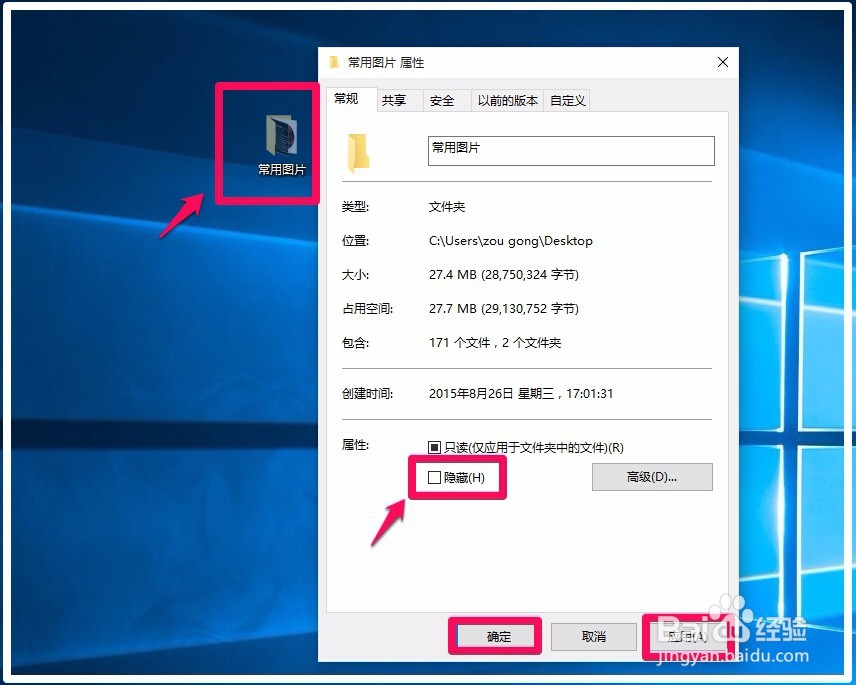Viewport: 856px width, 685px height.
Task: Switch to the 以前的版本 tab
Action: pos(508,100)
